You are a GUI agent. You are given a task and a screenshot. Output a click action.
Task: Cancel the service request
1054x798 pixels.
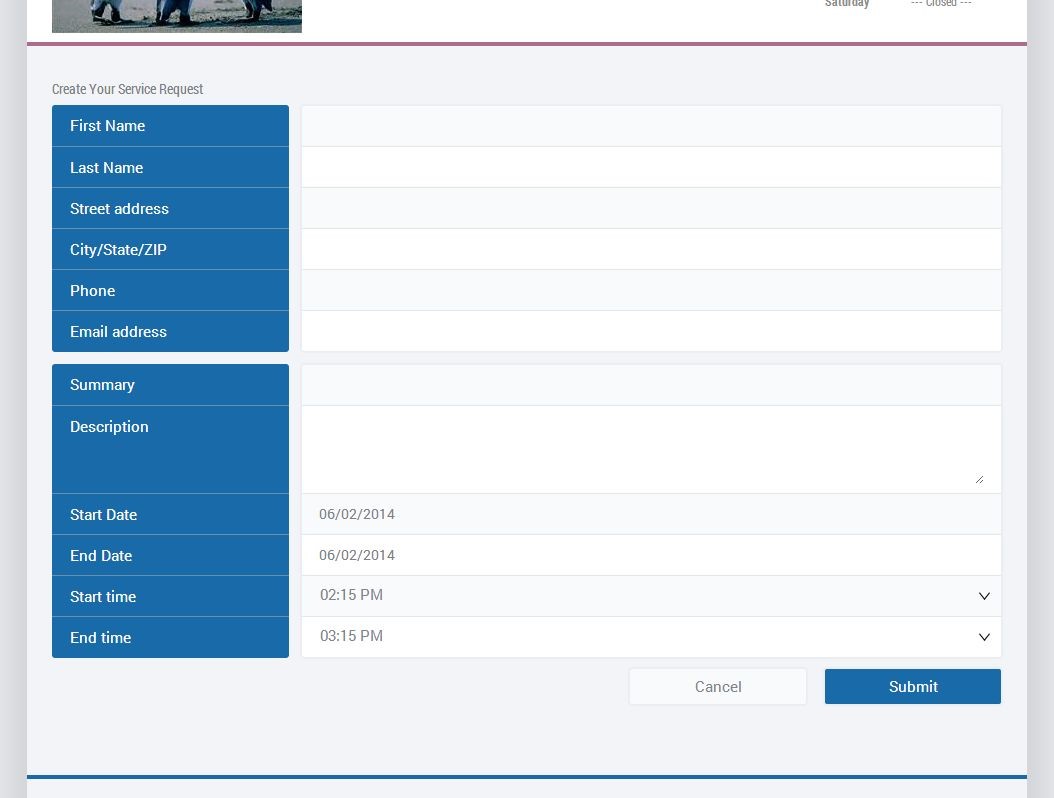[718, 686]
